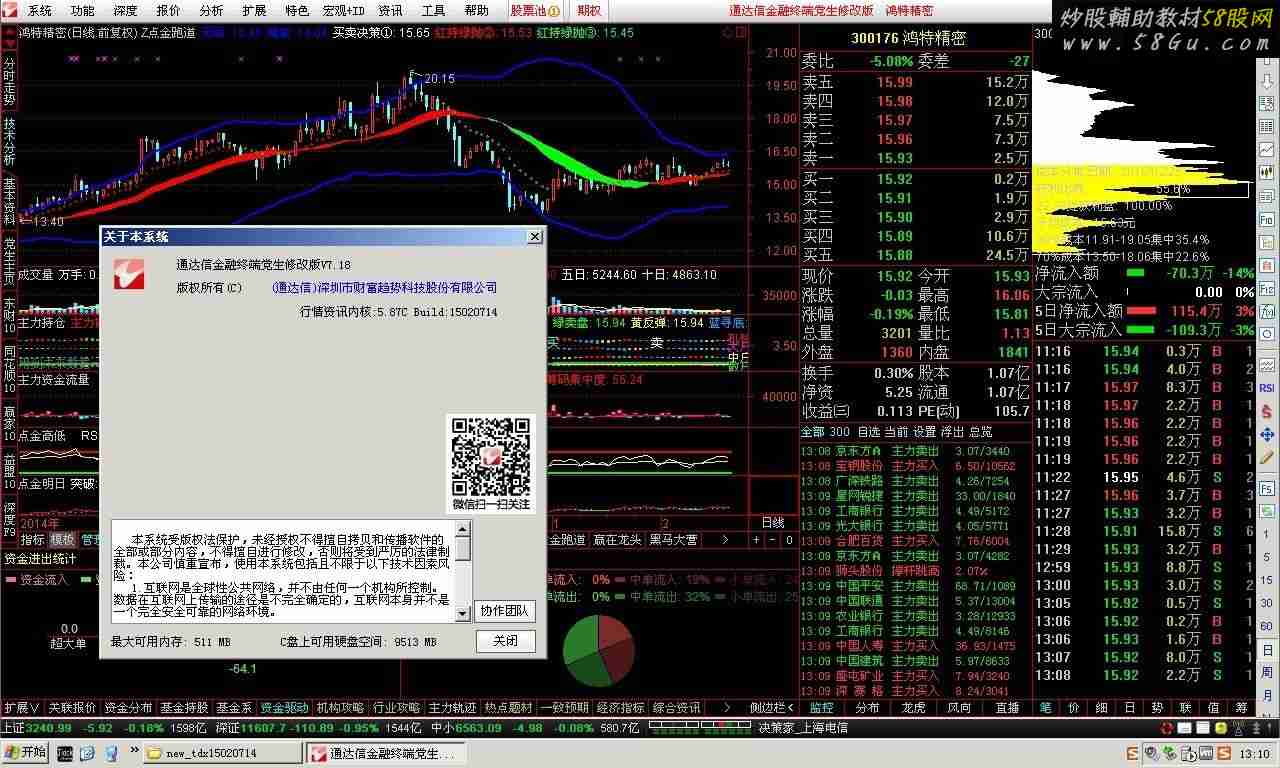Click the blue four-way move arrows icon
Screen dimensions: 1280x768
[x=1266, y=433]
